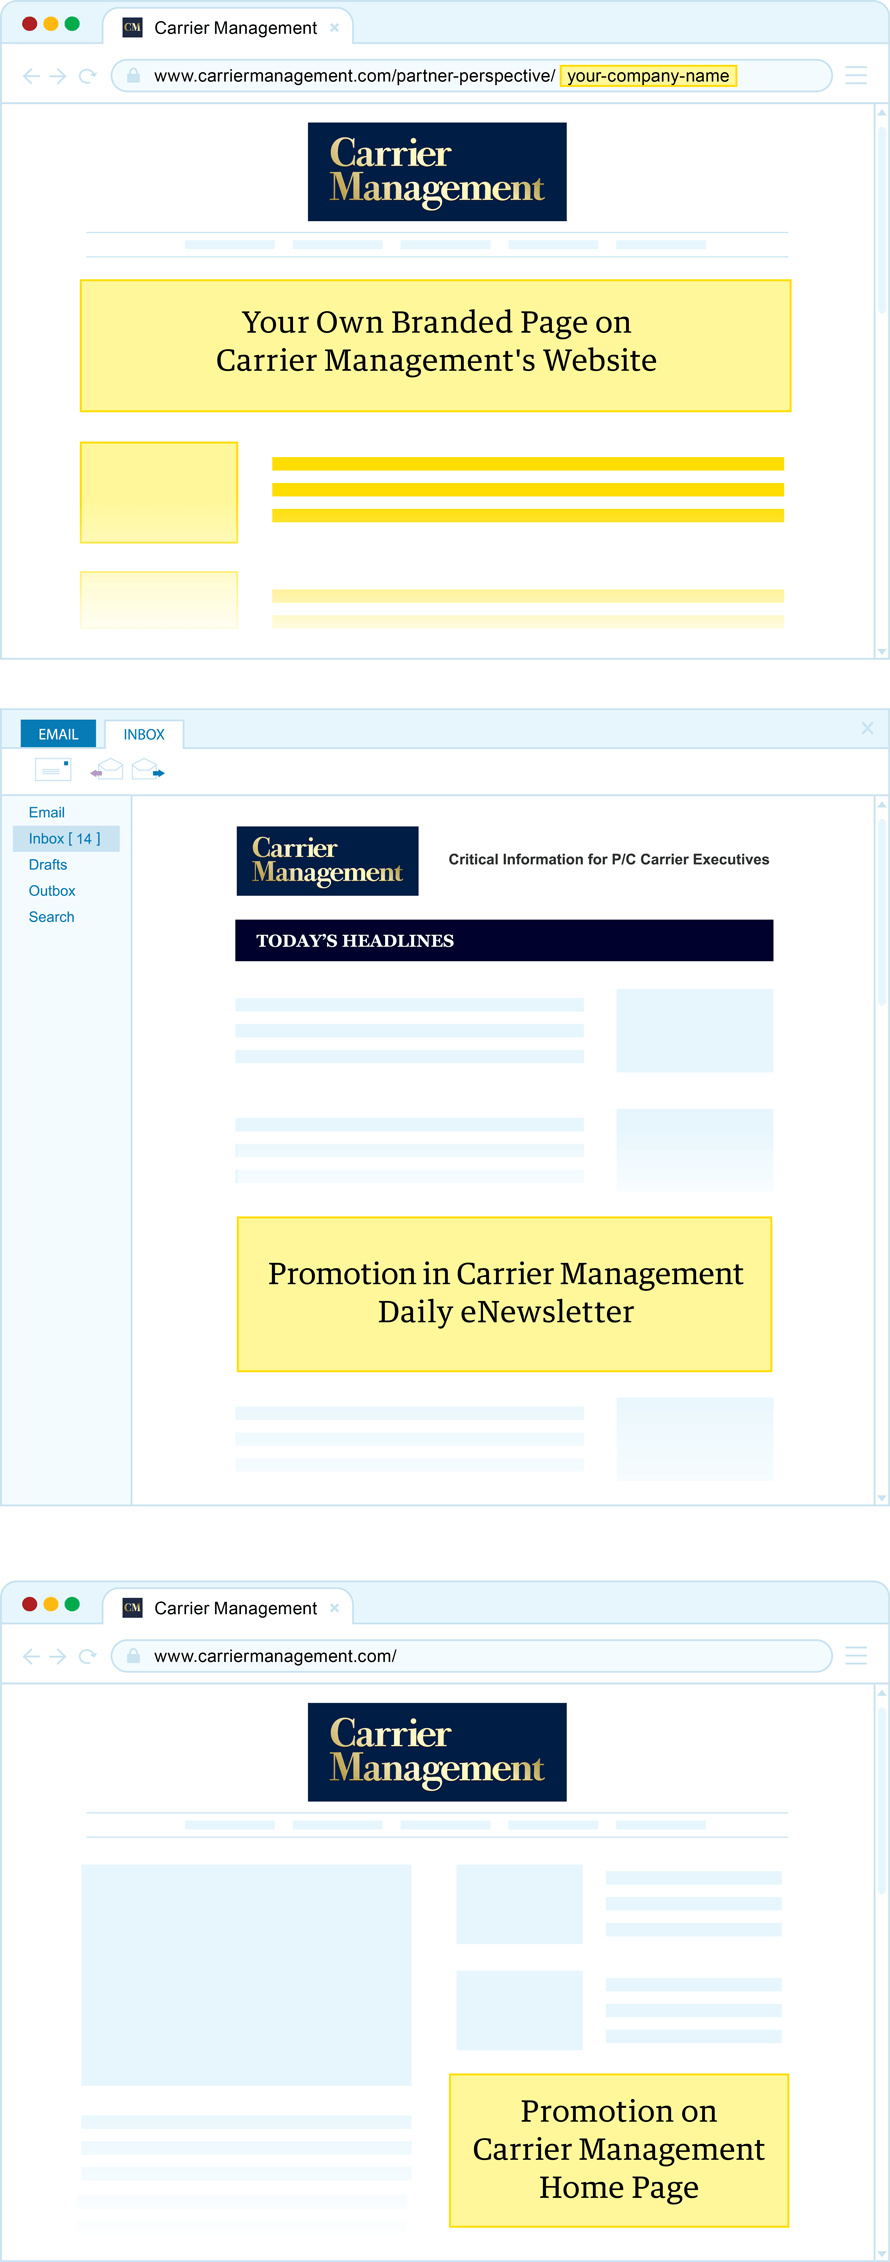Viewport: 890px width, 2262px height.
Task: Close the bottom Carrier Management browser tab
Action: click(334, 1608)
